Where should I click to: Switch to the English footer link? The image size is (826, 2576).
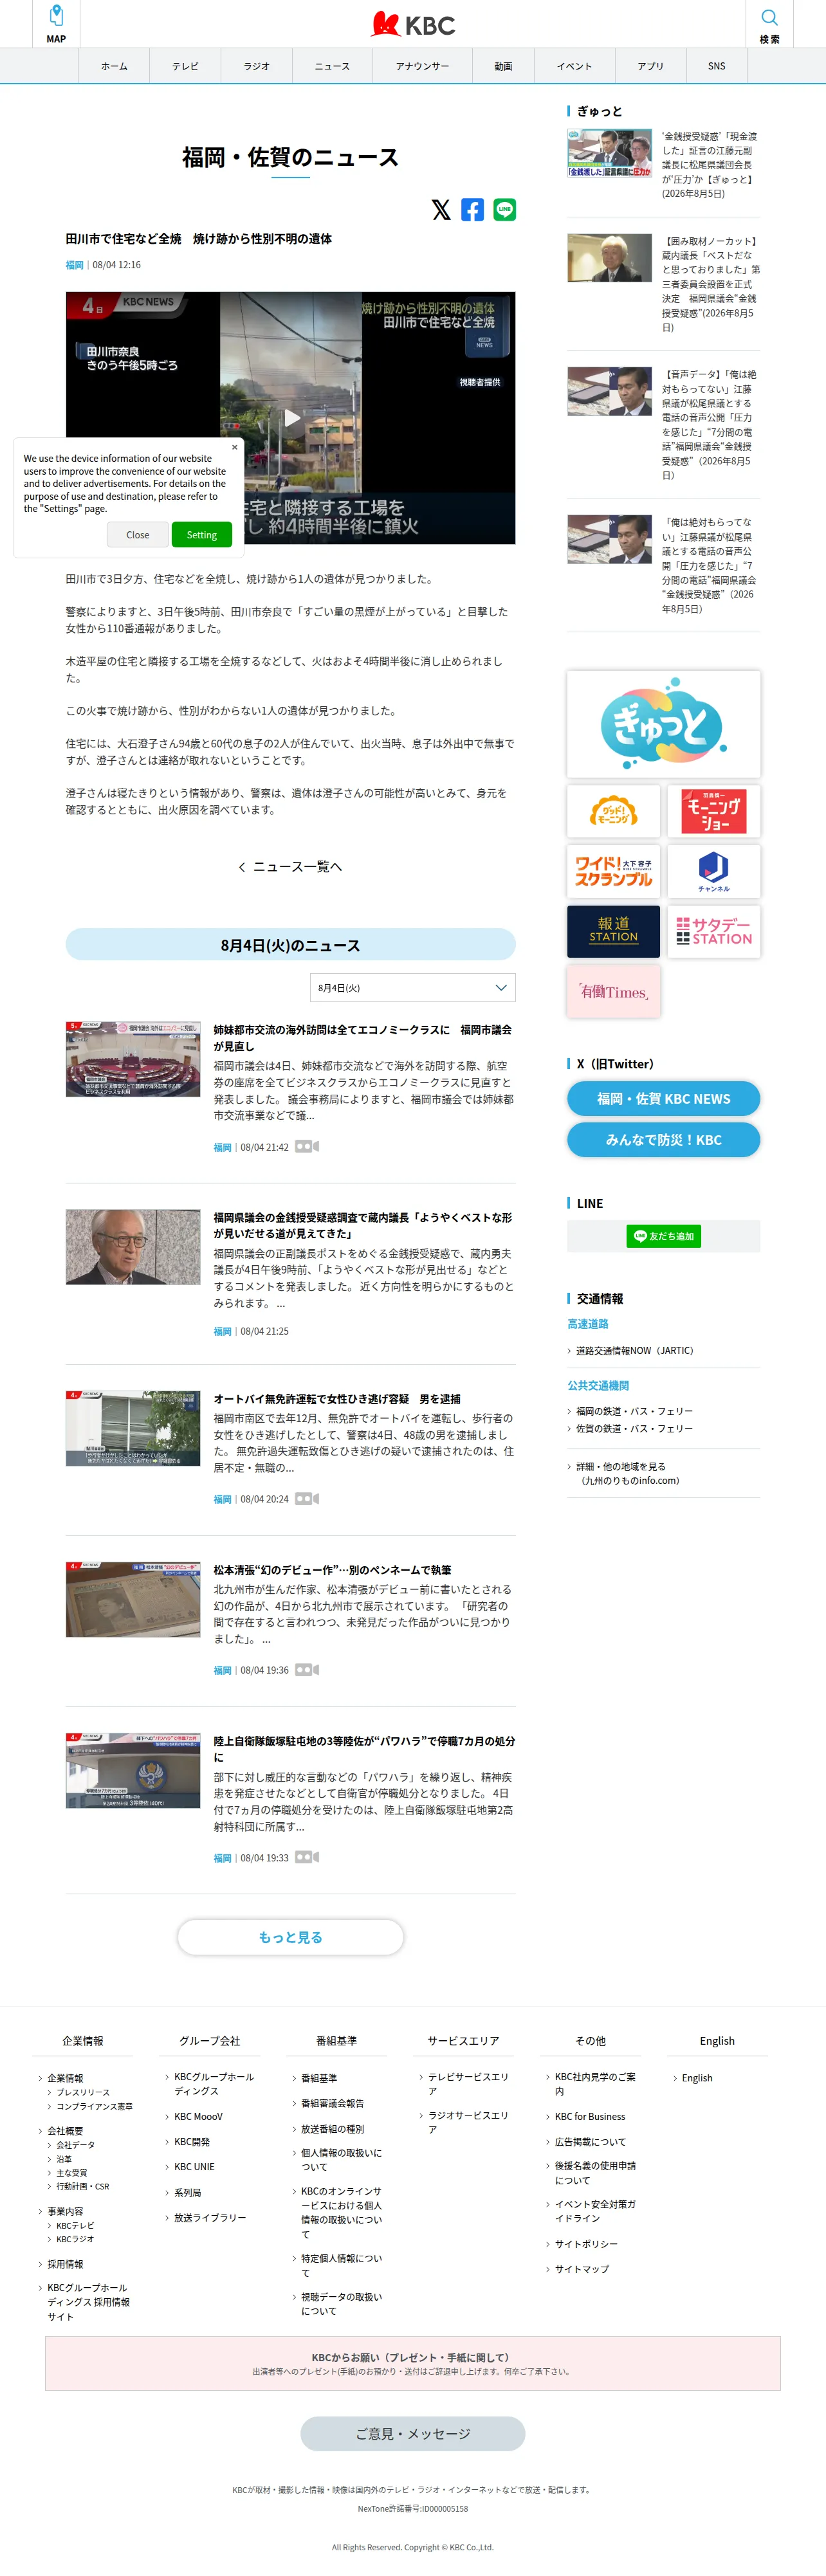(697, 2078)
